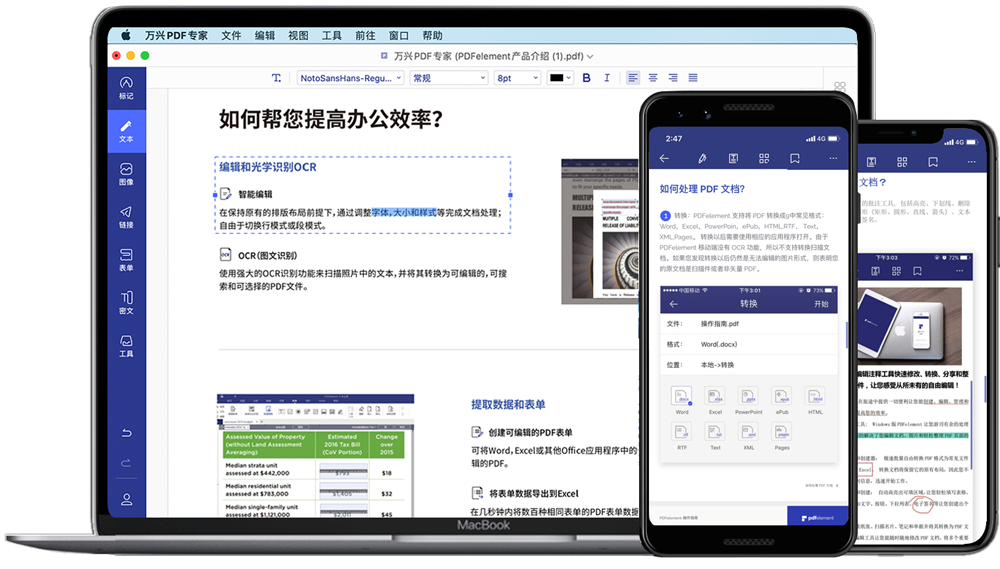Tap the bookmark icon on rear phone toolbar
The image size is (1000, 569).
(933, 162)
